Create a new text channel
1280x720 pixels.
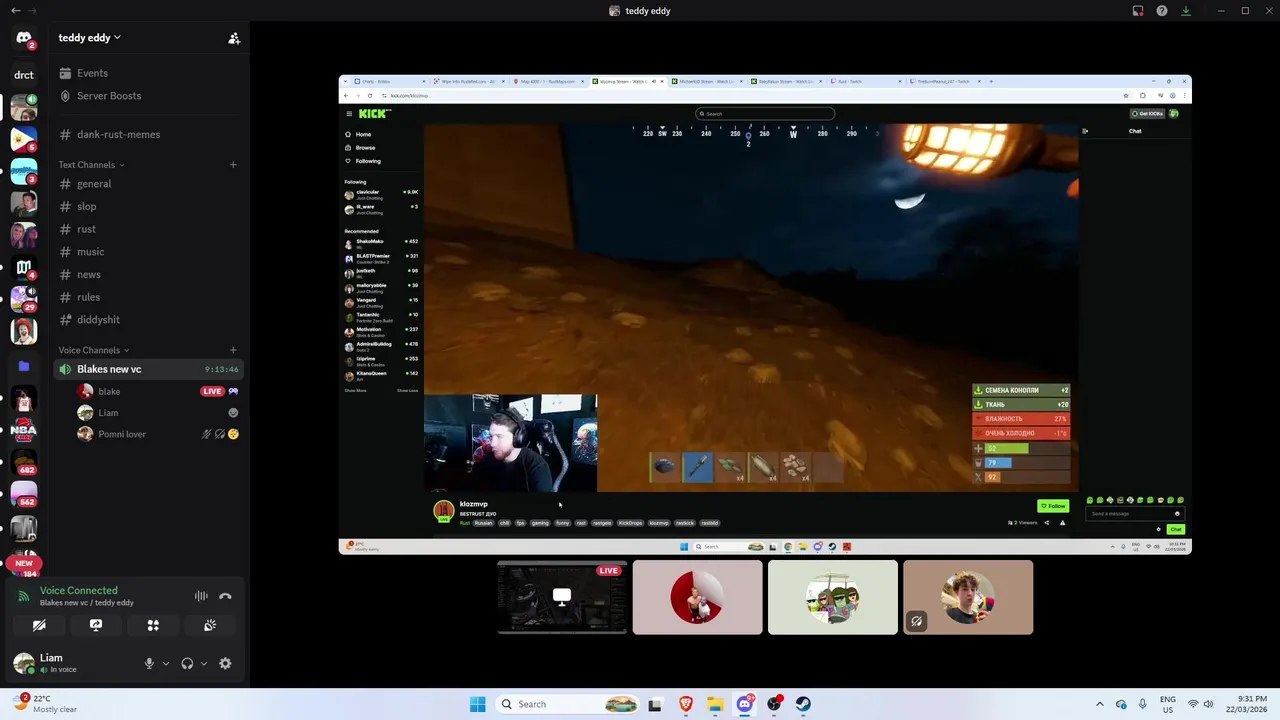pos(233,164)
